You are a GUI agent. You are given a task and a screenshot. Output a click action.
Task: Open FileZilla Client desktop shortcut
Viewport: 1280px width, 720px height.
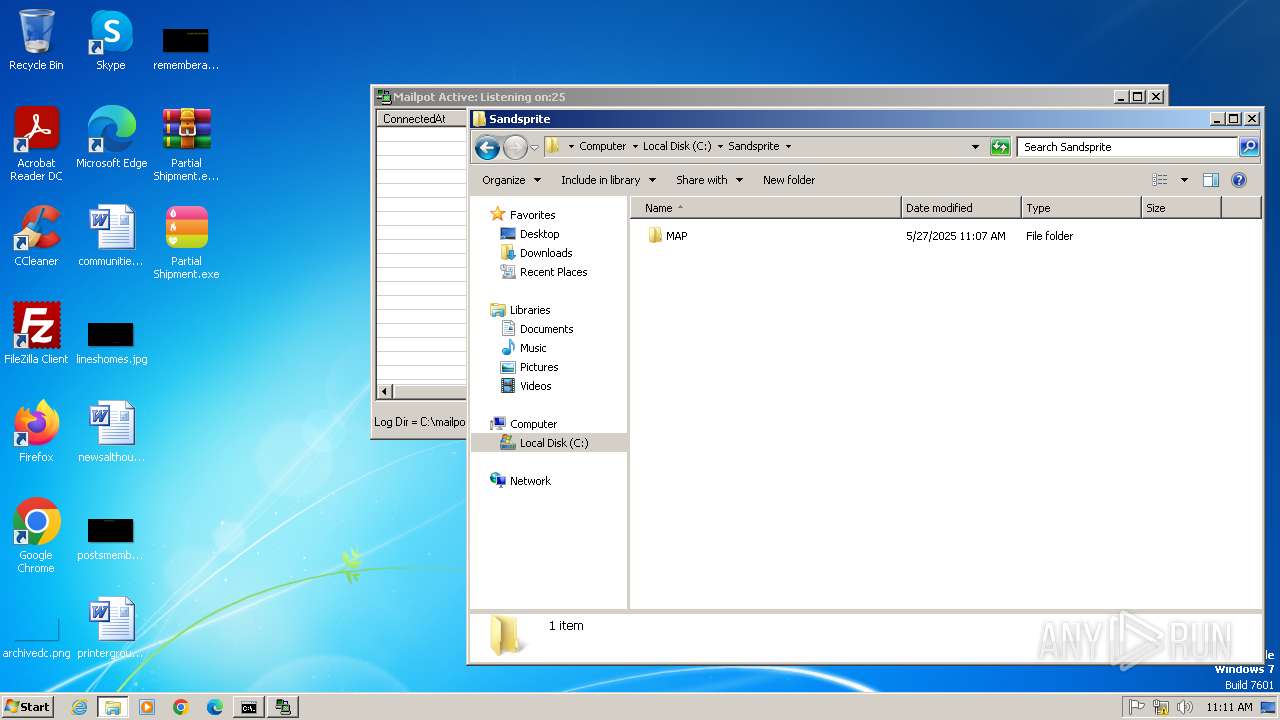[36, 334]
